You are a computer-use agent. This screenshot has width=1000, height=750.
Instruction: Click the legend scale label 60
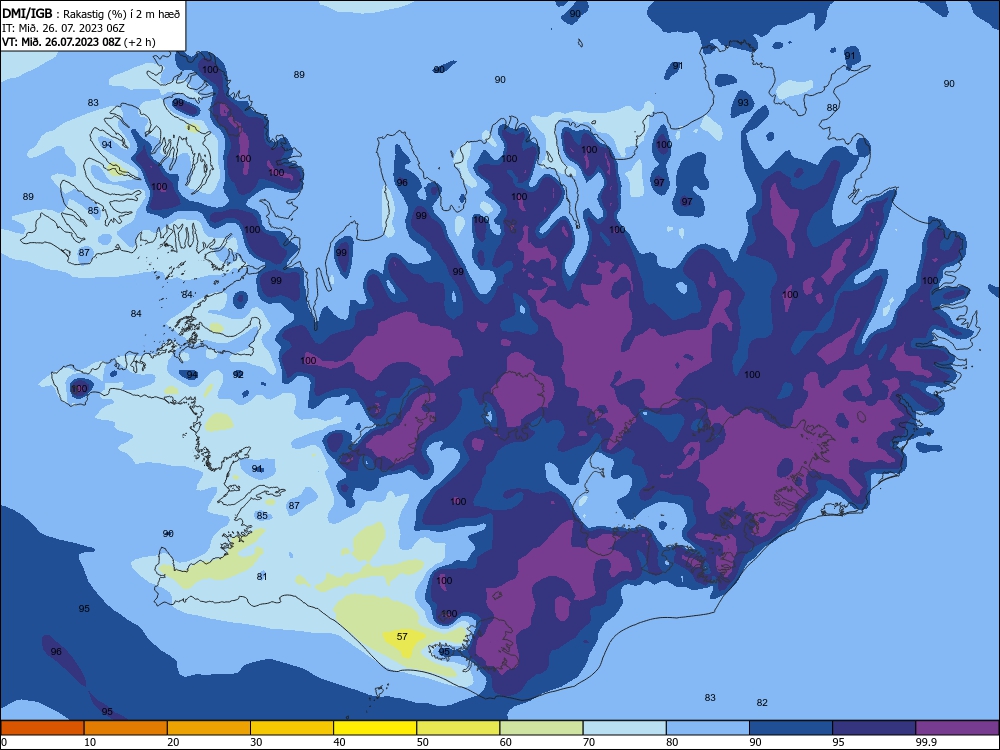506,742
